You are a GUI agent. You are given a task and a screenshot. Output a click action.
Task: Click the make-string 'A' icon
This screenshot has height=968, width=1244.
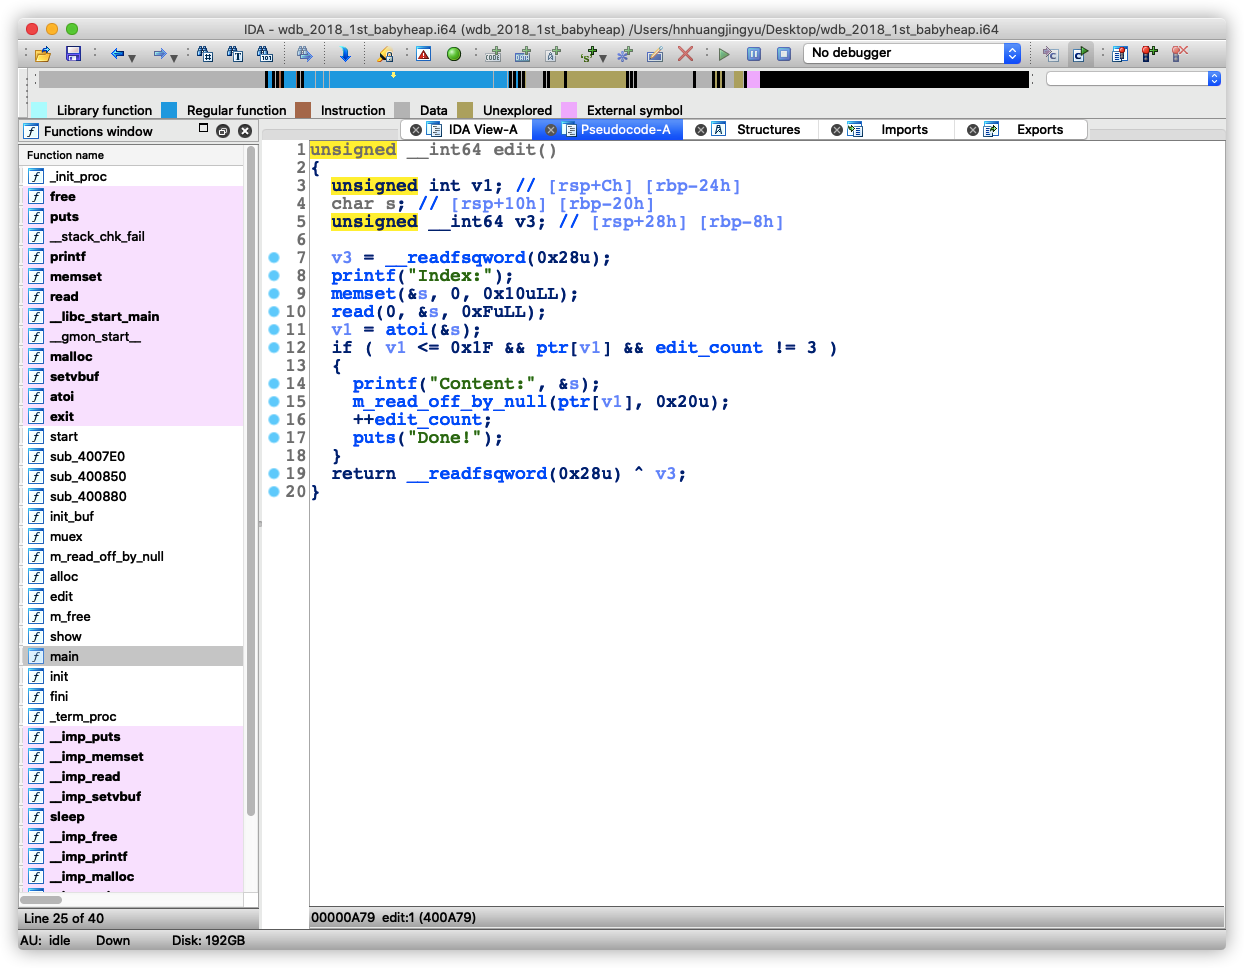(552, 54)
